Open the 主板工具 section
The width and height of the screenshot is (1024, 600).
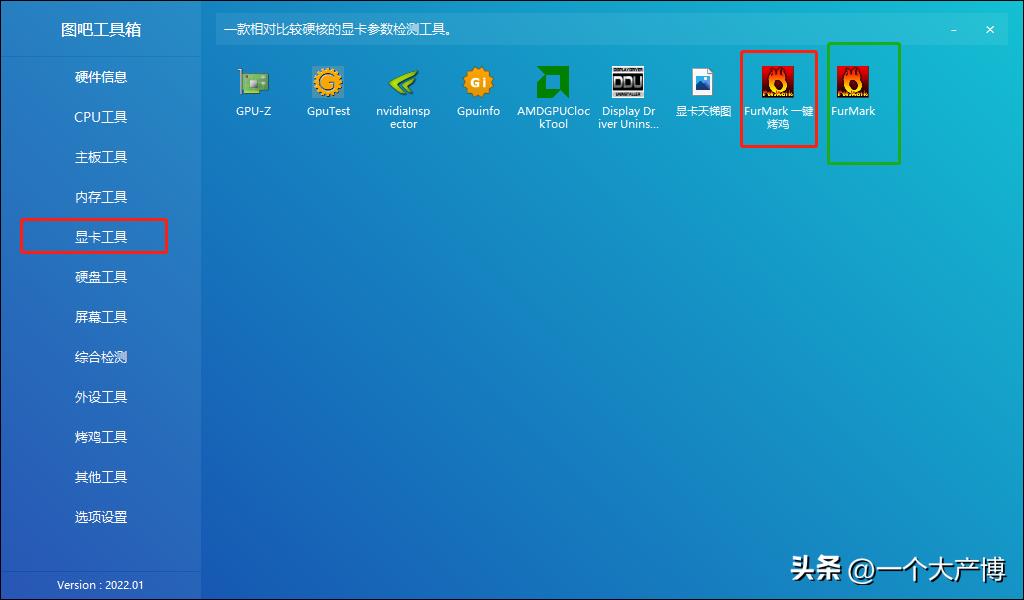(x=101, y=157)
